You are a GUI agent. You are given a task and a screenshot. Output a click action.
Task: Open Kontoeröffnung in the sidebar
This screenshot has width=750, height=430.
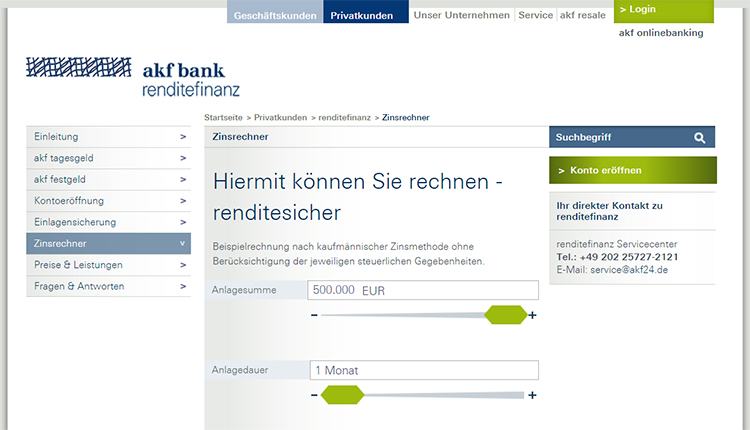(109, 201)
